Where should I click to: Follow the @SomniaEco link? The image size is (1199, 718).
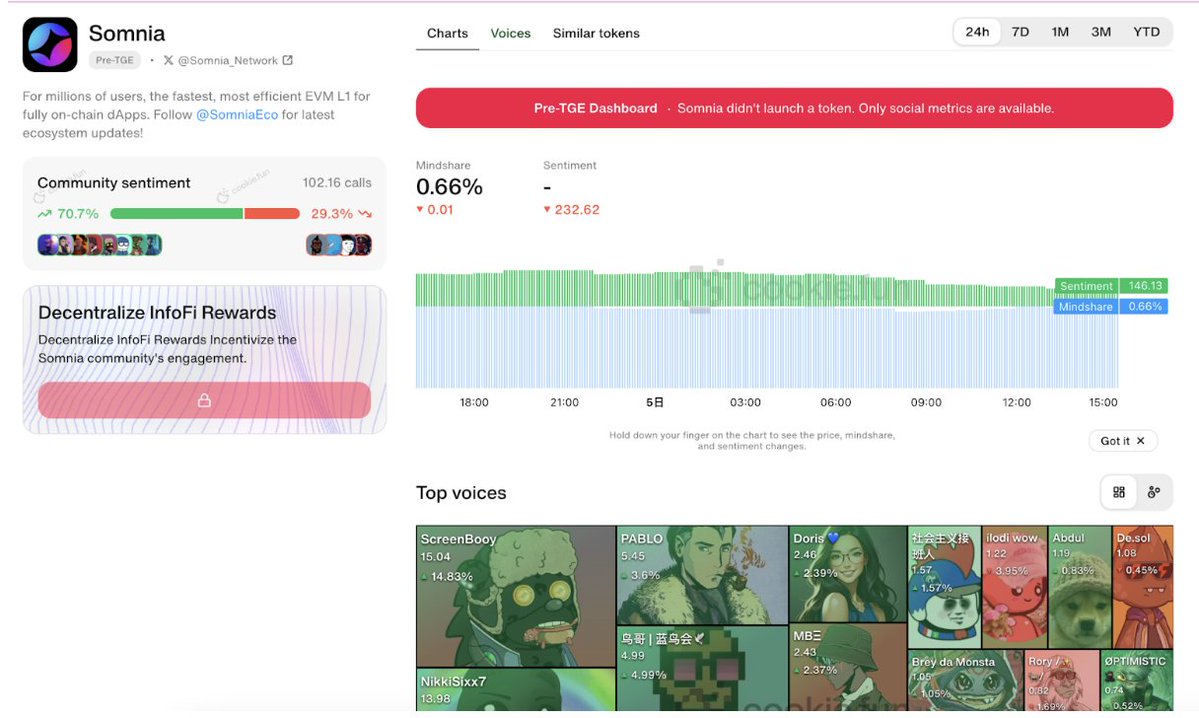click(x=237, y=115)
